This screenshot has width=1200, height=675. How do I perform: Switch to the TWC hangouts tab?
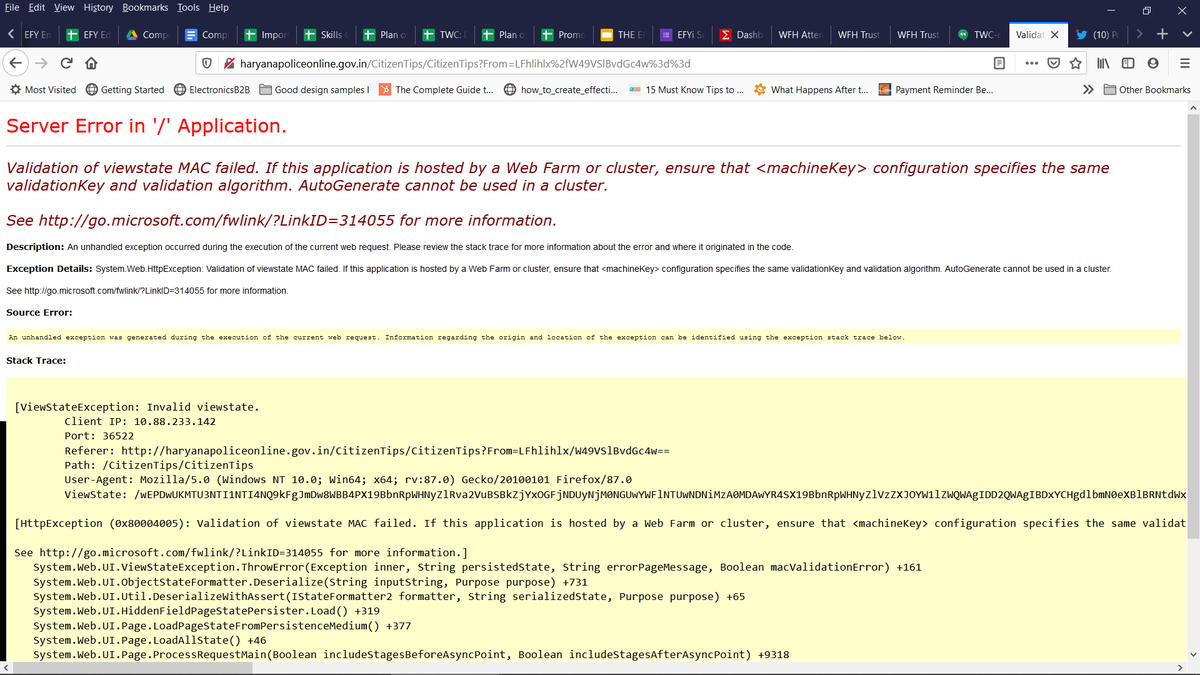978,34
